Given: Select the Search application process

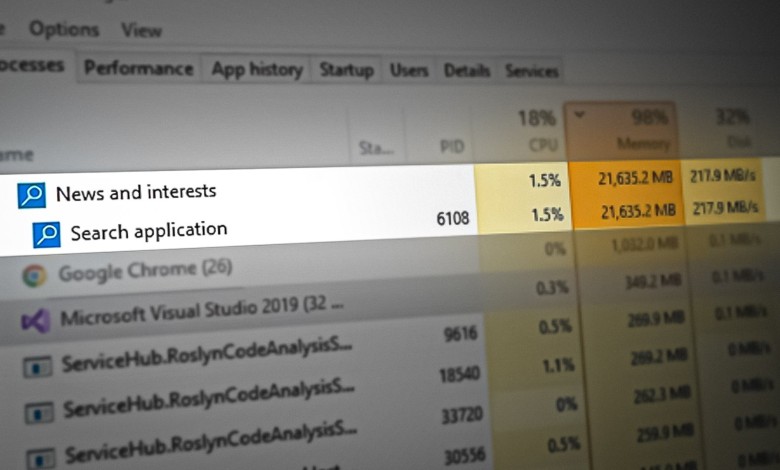Looking at the screenshot, I should pos(149,231).
